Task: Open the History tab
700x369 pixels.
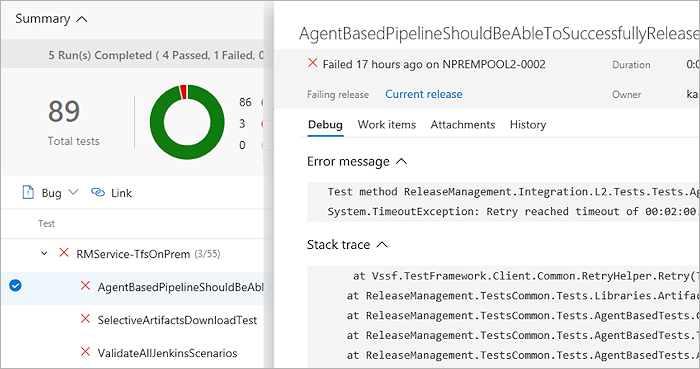Action: 528,124
